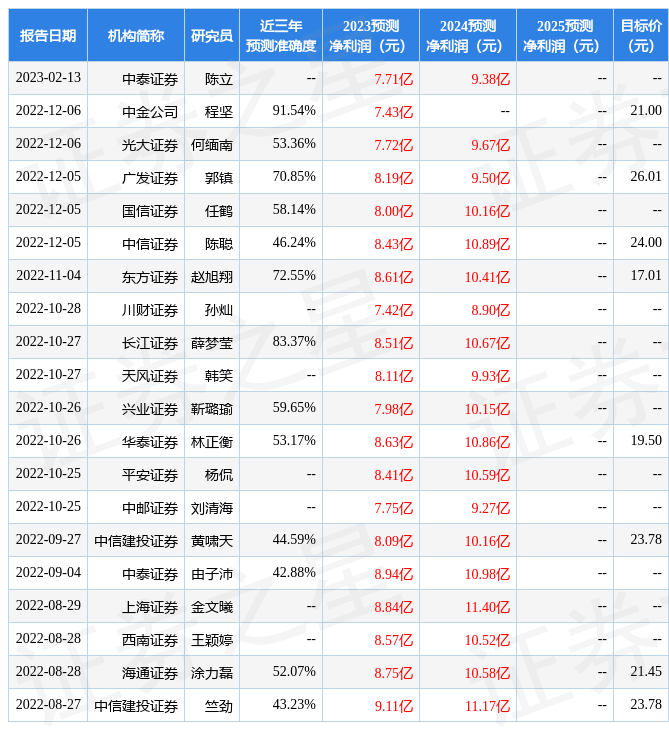The image size is (669, 730).
Task: Click researcher name 王颖婷
Action: coord(212,641)
